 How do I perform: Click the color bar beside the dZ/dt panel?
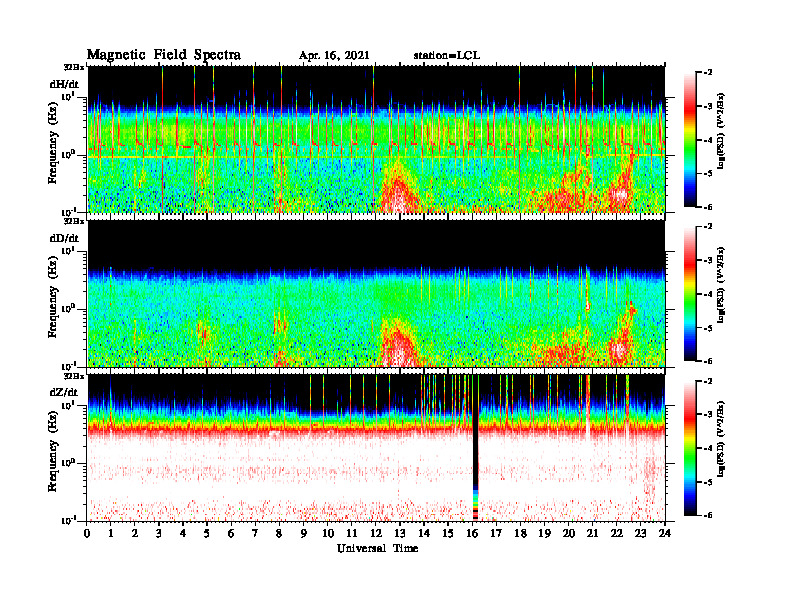click(x=690, y=448)
